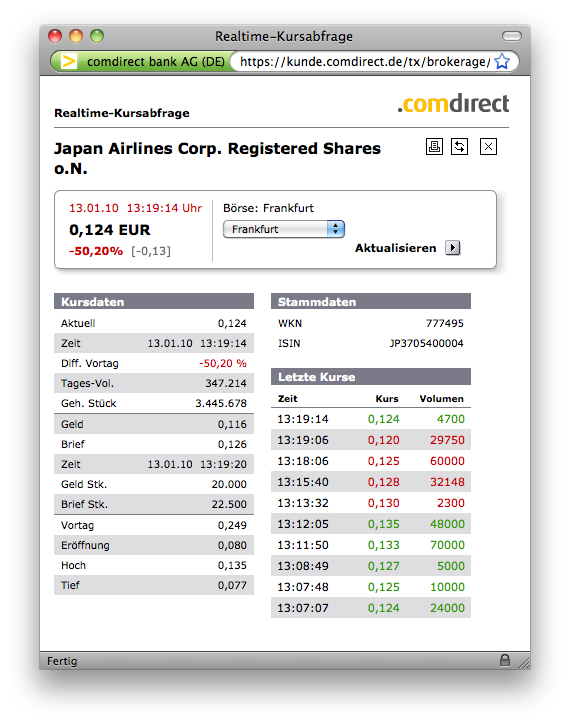Click Tief value 0,077

tap(232, 585)
